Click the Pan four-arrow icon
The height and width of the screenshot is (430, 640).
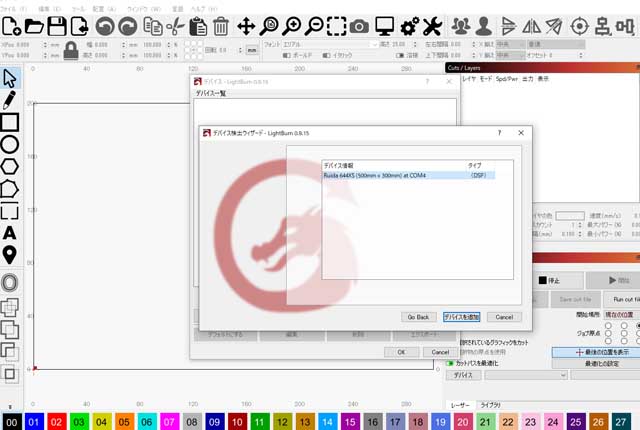(246, 27)
